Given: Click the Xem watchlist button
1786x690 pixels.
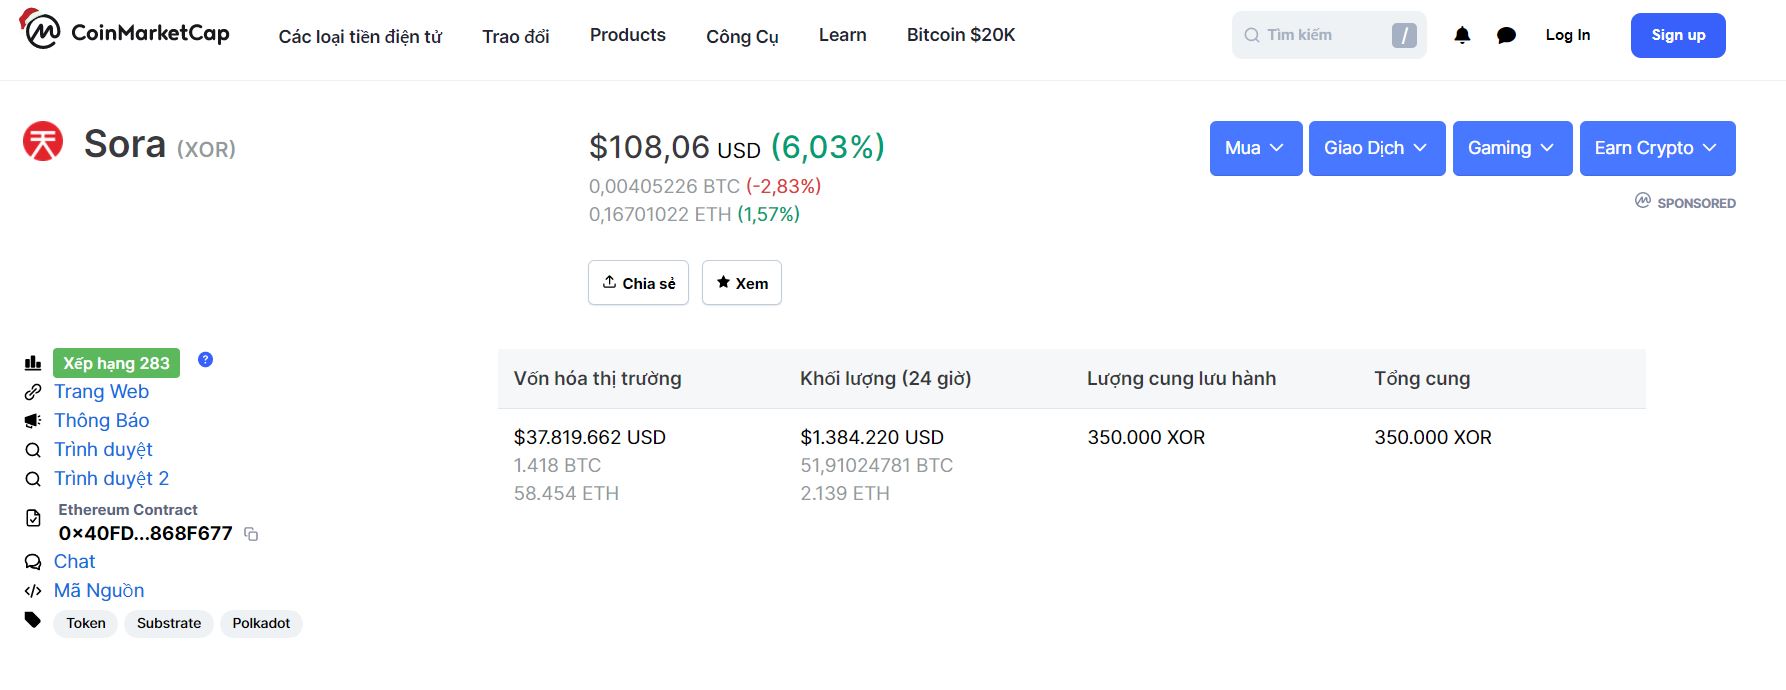Looking at the screenshot, I should (742, 283).
